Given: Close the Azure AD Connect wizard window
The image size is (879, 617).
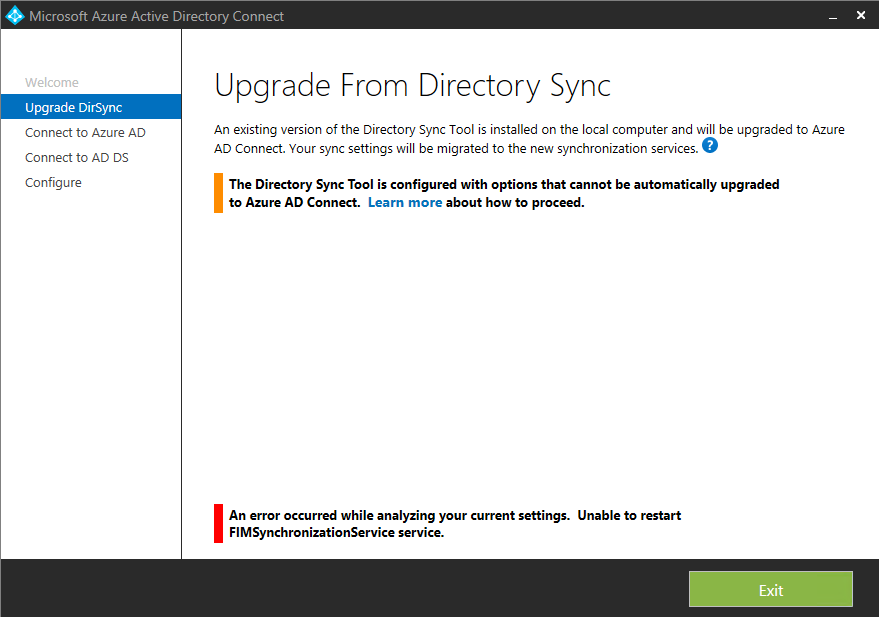Looking at the screenshot, I should click(x=861, y=16).
